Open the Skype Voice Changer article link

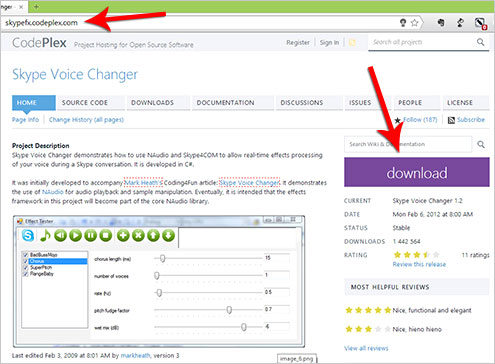(x=249, y=183)
